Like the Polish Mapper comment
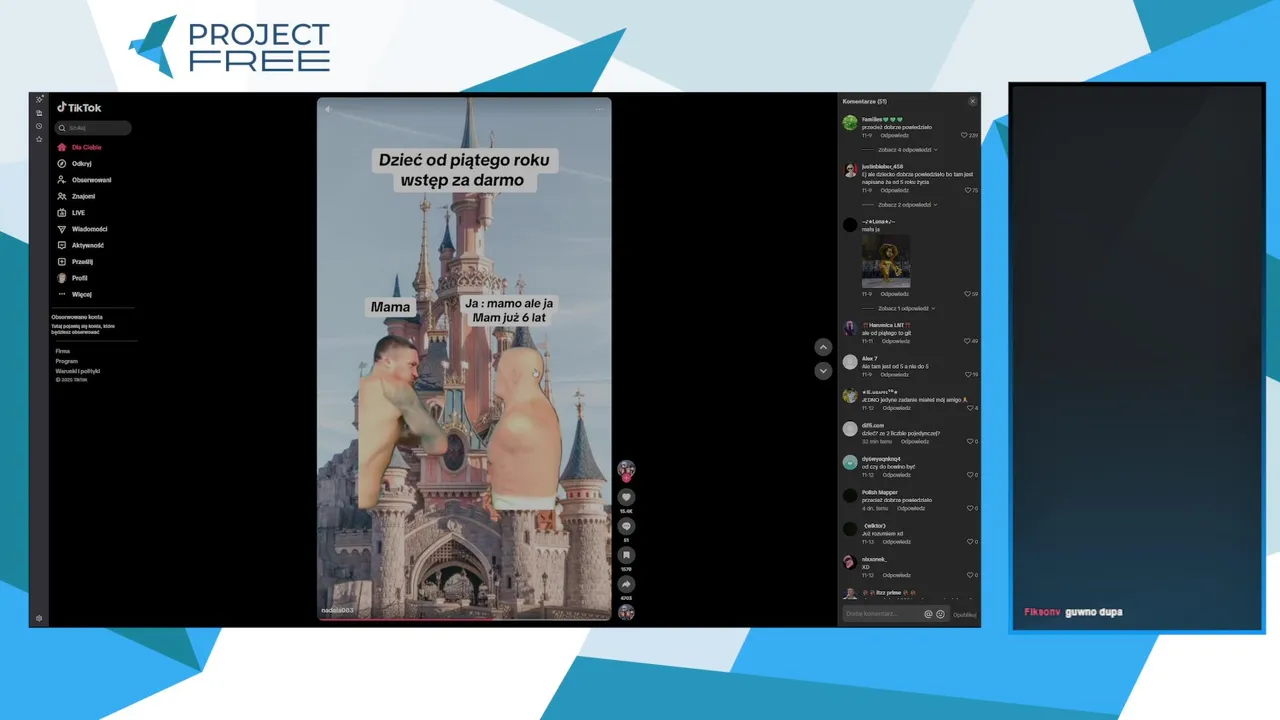1280x720 pixels. pyautogui.click(x=970, y=508)
